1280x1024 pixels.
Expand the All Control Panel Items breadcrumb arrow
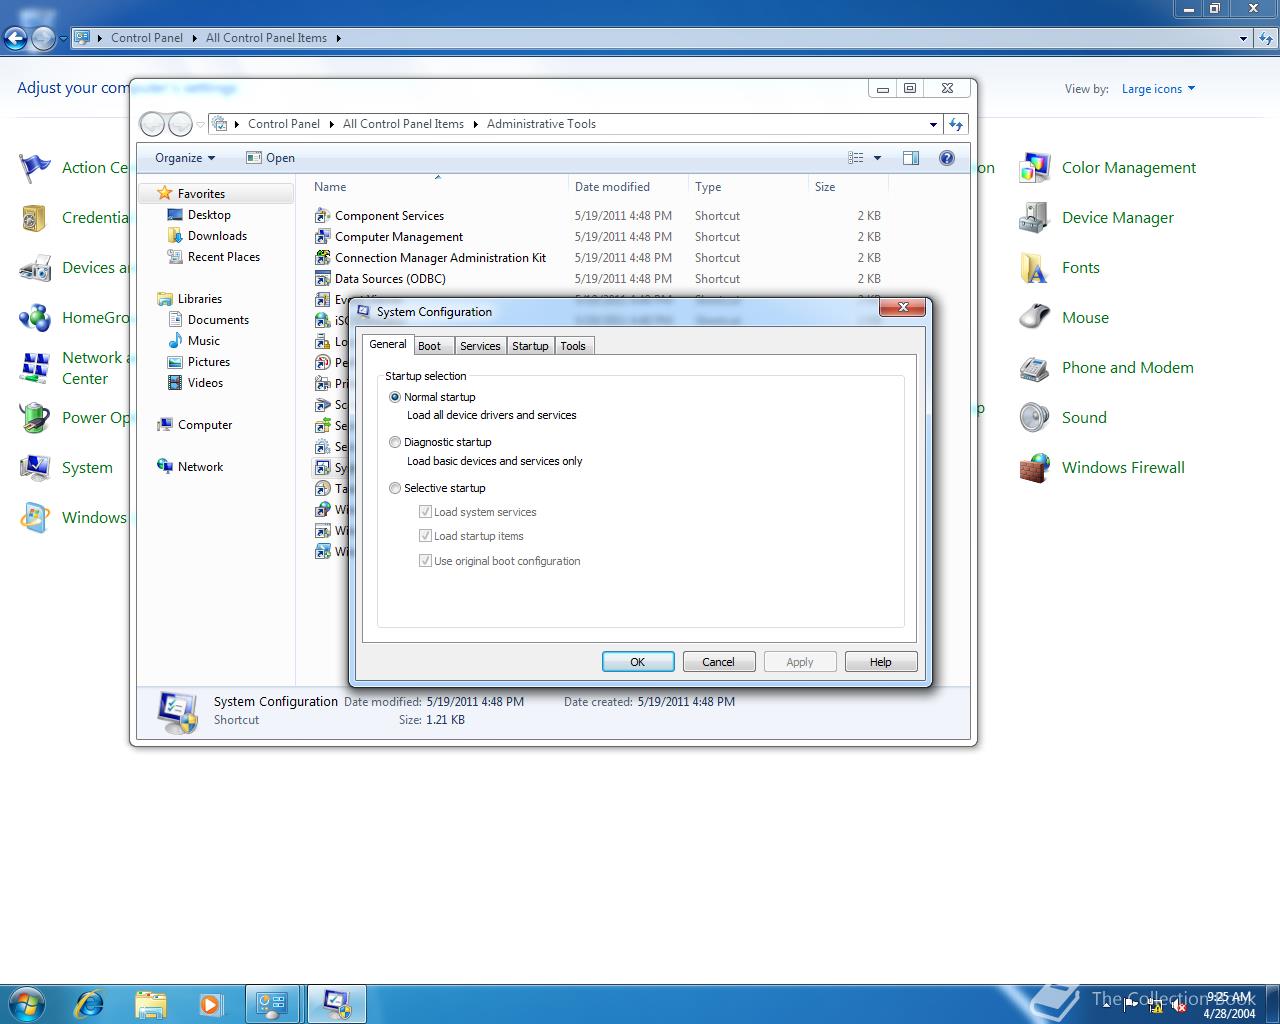click(x=338, y=39)
